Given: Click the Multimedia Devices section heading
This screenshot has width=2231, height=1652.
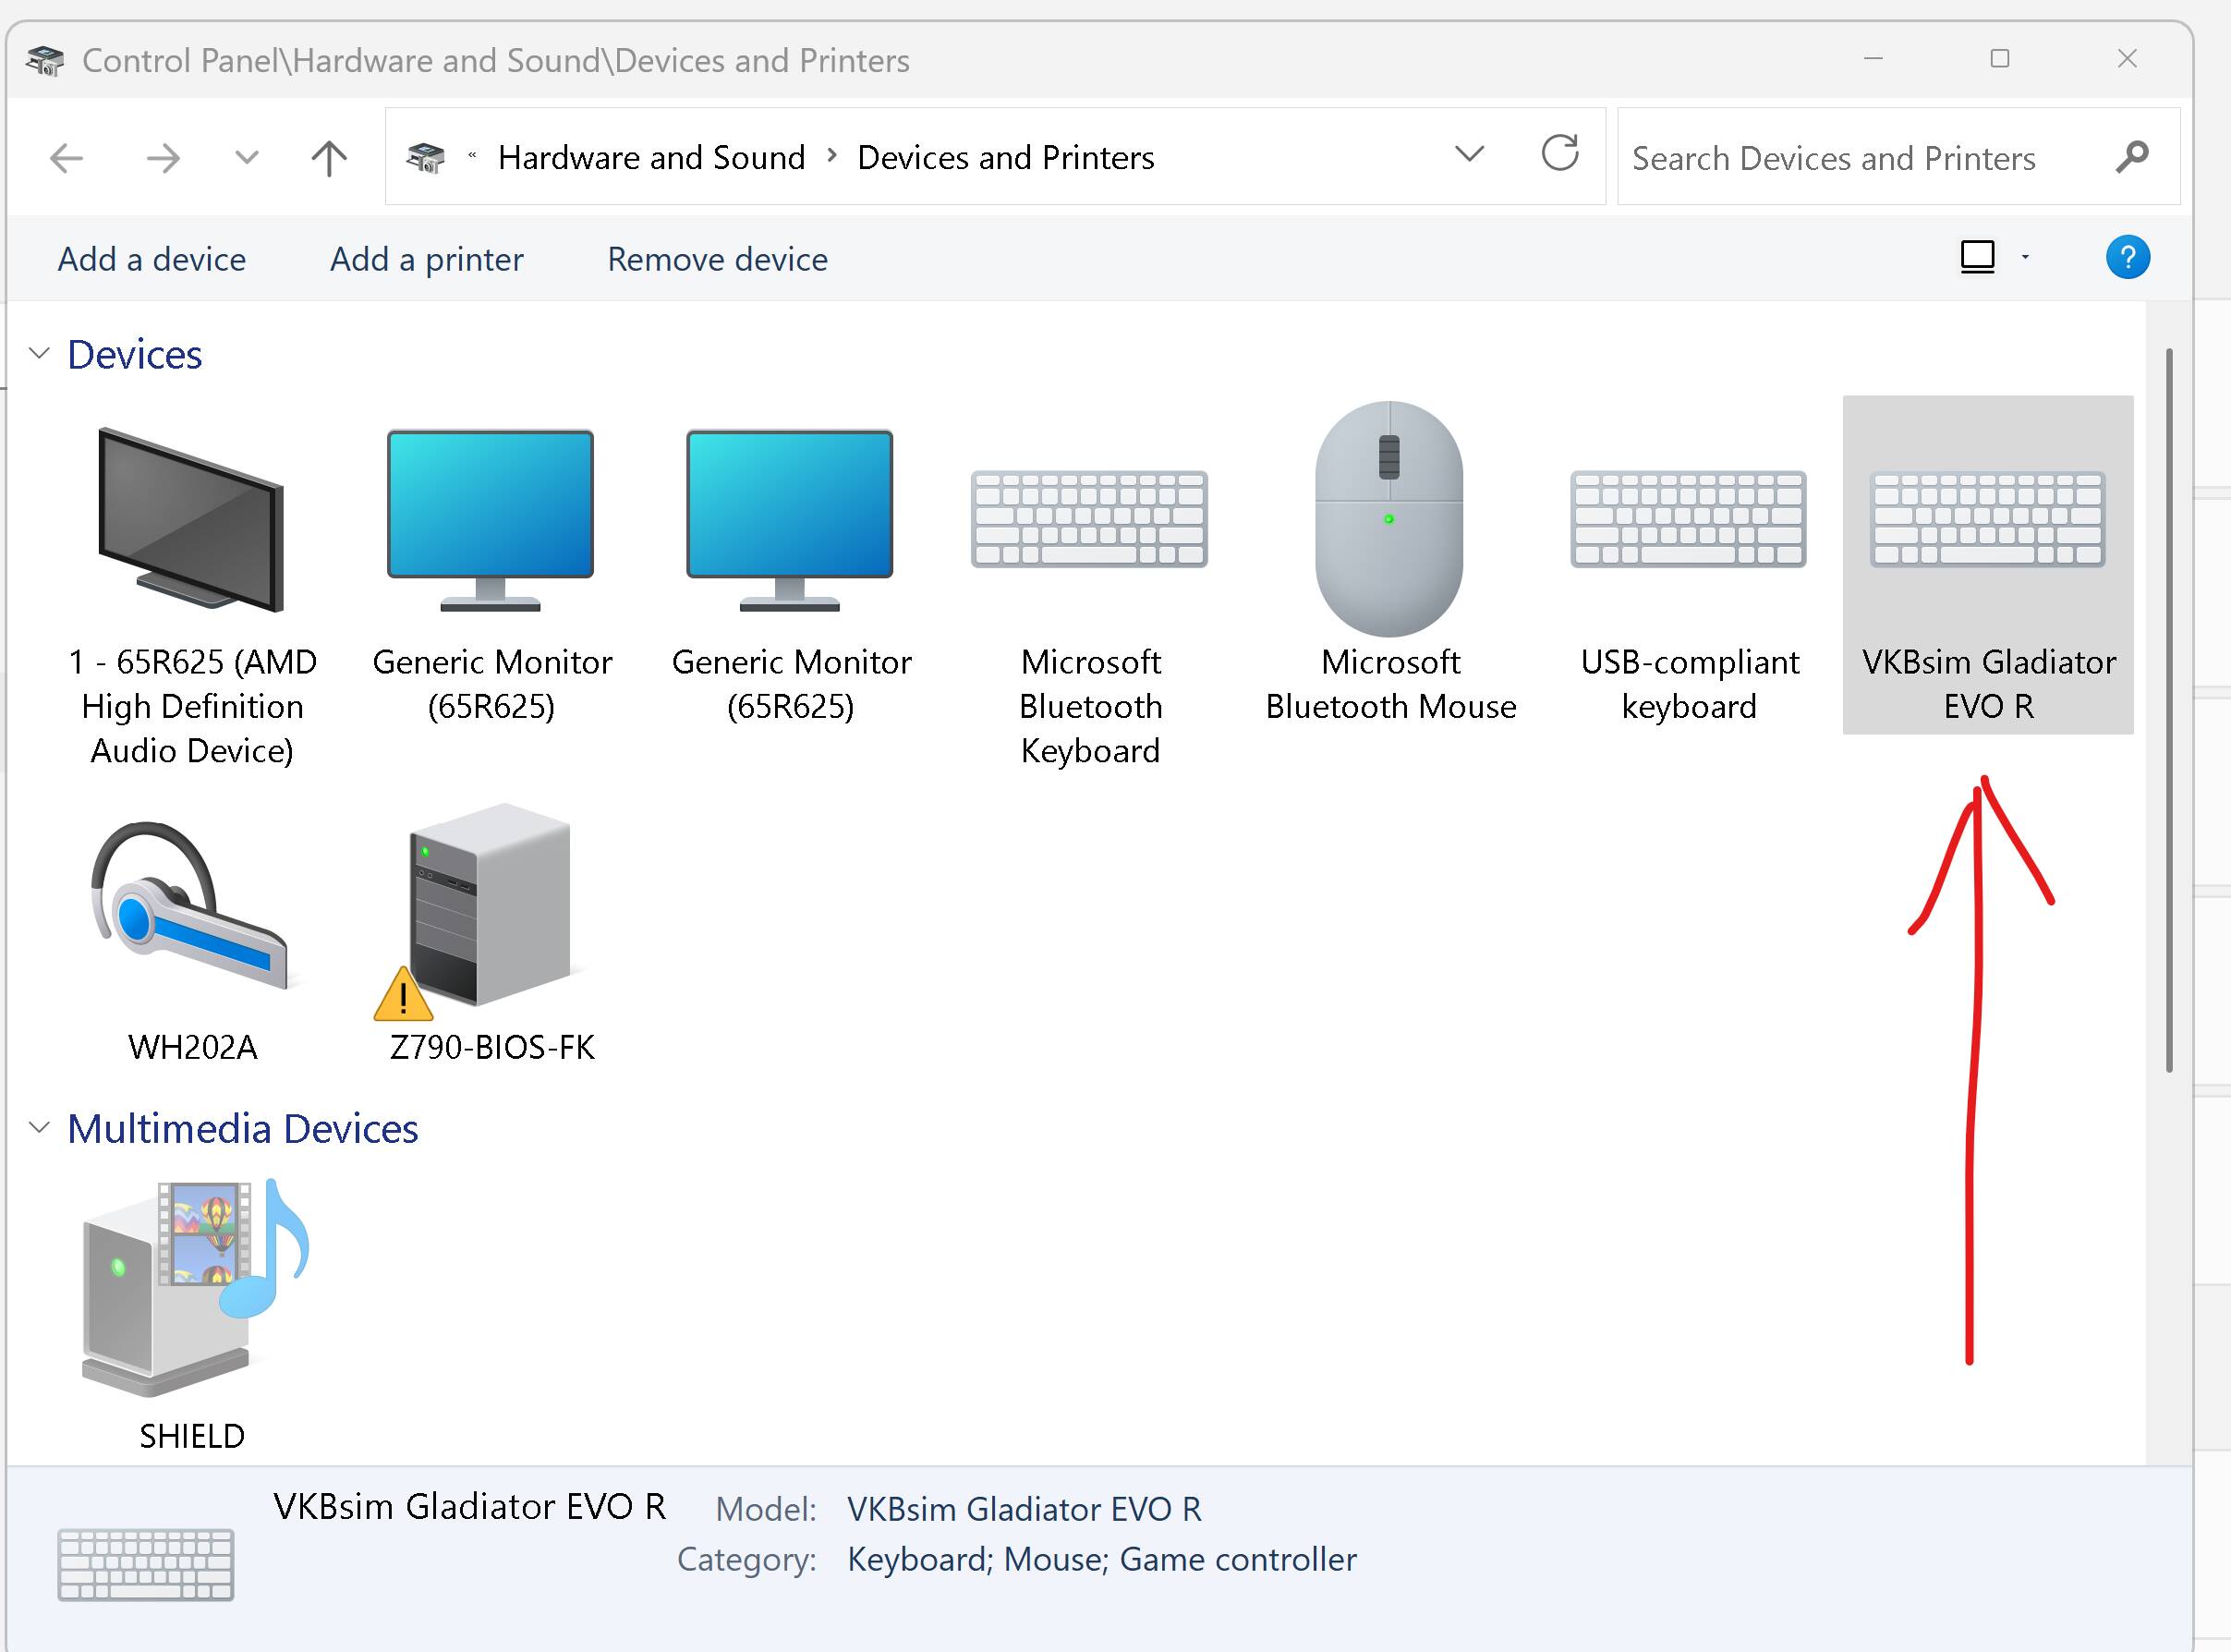Looking at the screenshot, I should coord(243,1129).
